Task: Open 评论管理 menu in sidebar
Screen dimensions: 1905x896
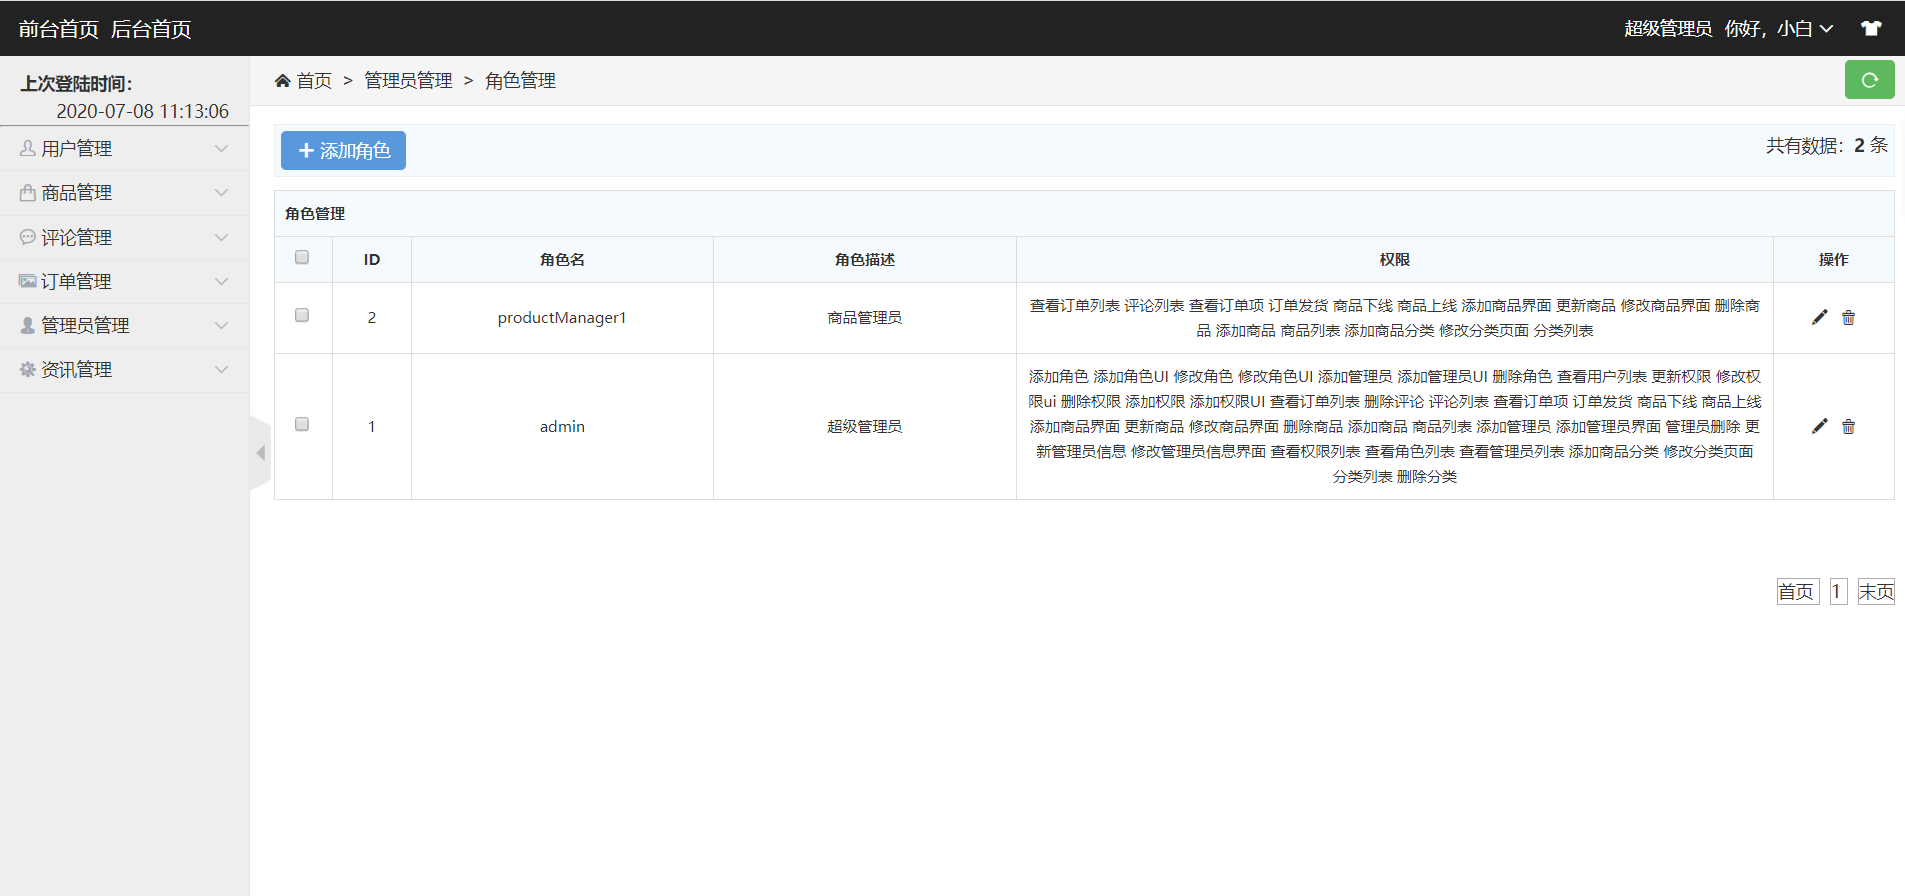Action: [x=124, y=237]
